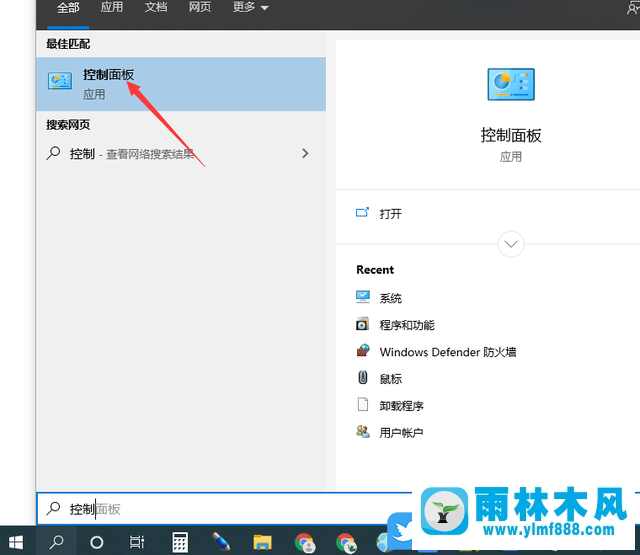Switch to the 文档 tab

pos(156,7)
